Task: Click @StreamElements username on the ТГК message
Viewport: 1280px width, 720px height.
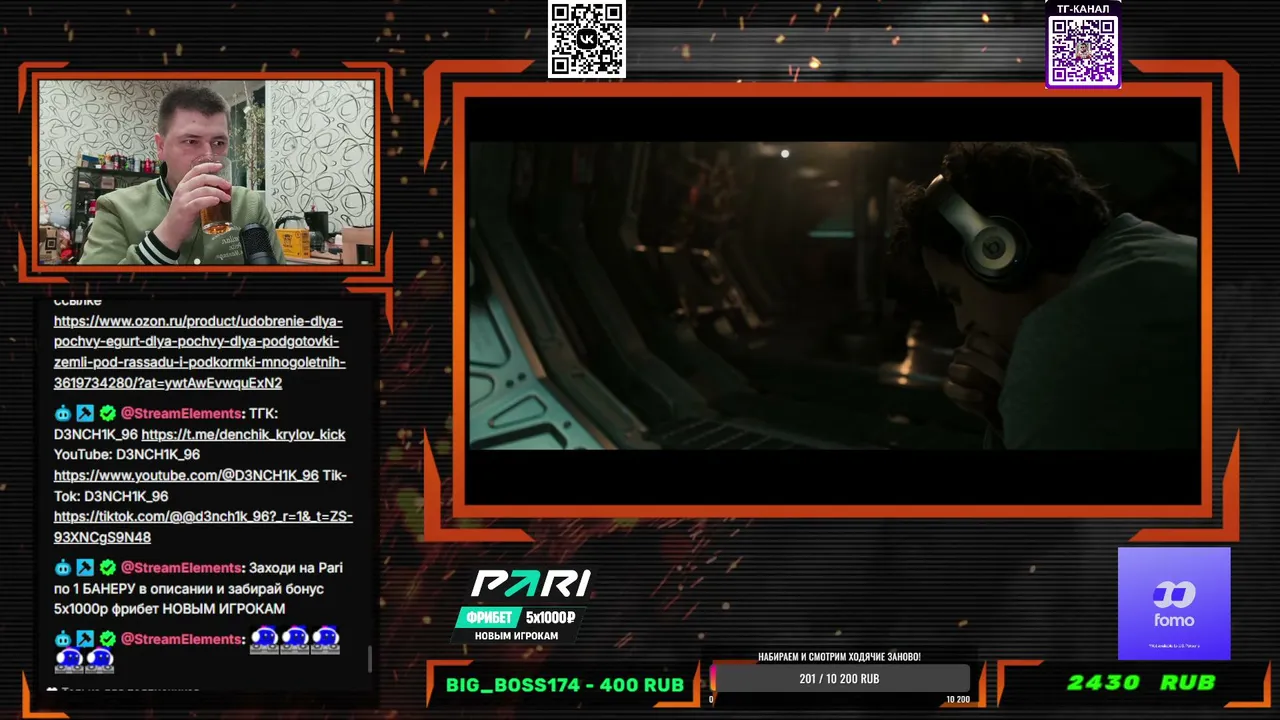Action: coord(181,413)
